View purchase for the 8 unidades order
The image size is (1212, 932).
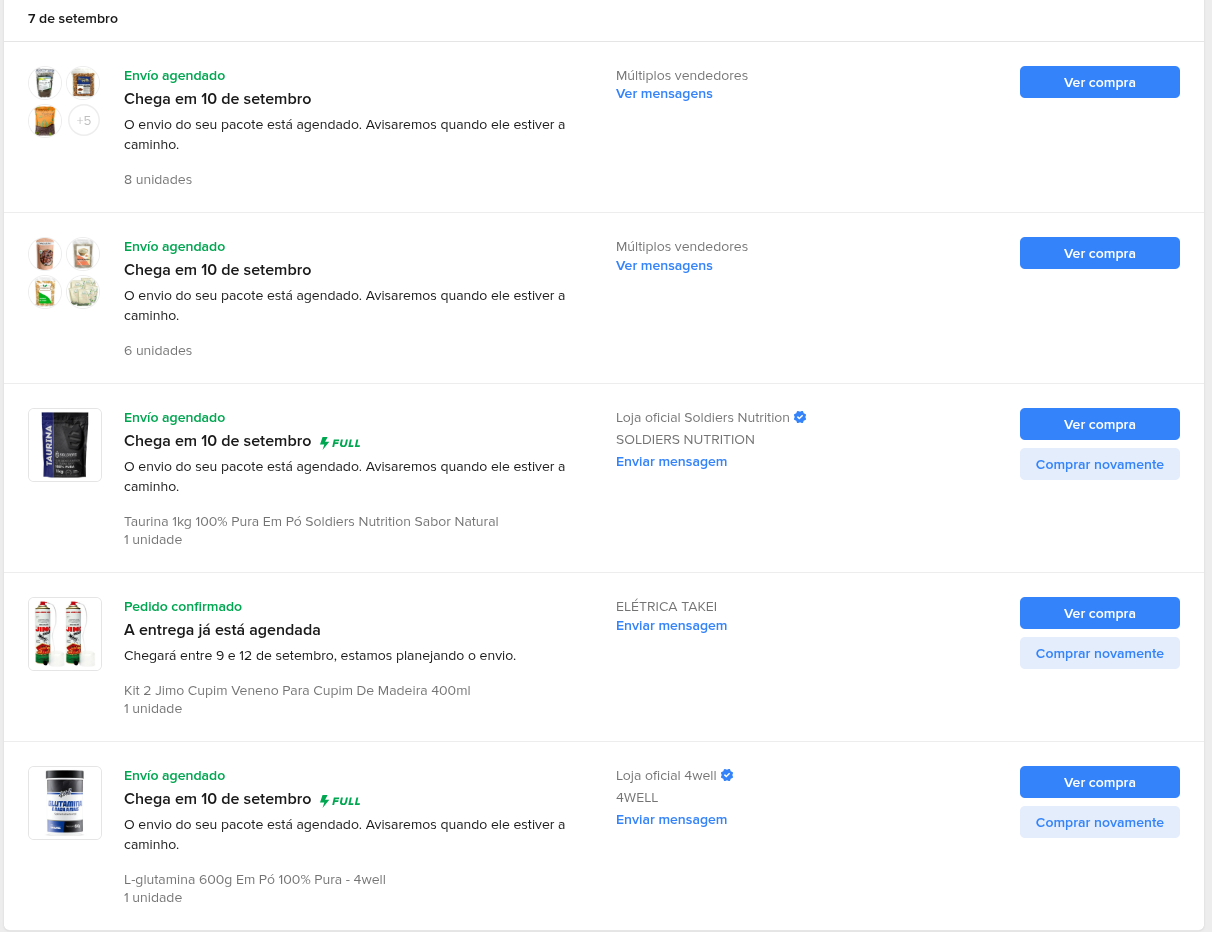pyautogui.click(x=1100, y=82)
